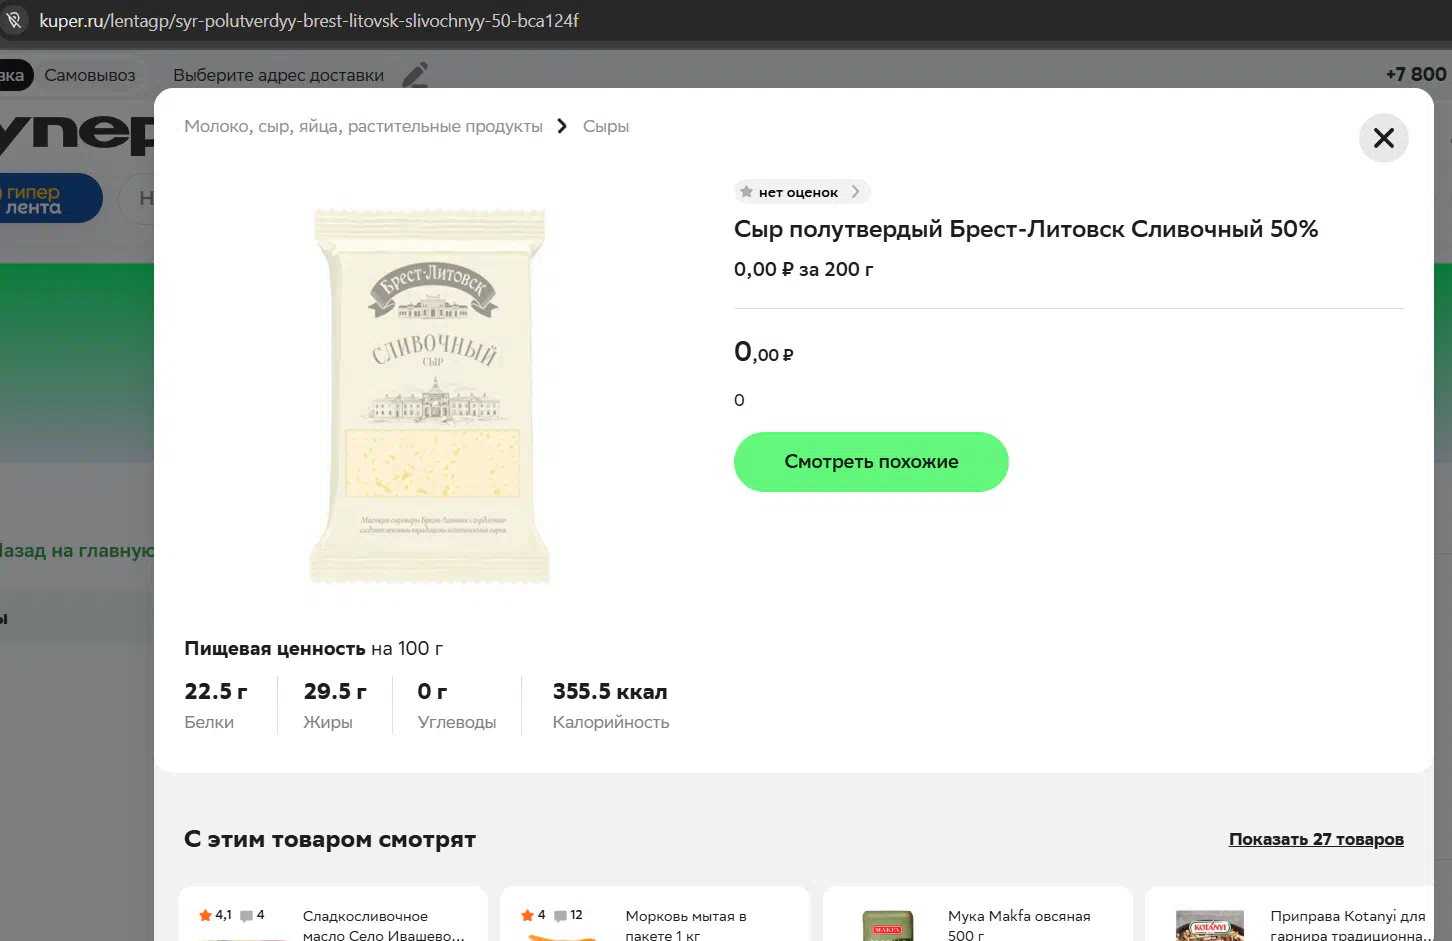The width and height of the screenshot is (1452, 941).
Task: Click the Makfa flour product thumbnail
Action: point(888,925)
